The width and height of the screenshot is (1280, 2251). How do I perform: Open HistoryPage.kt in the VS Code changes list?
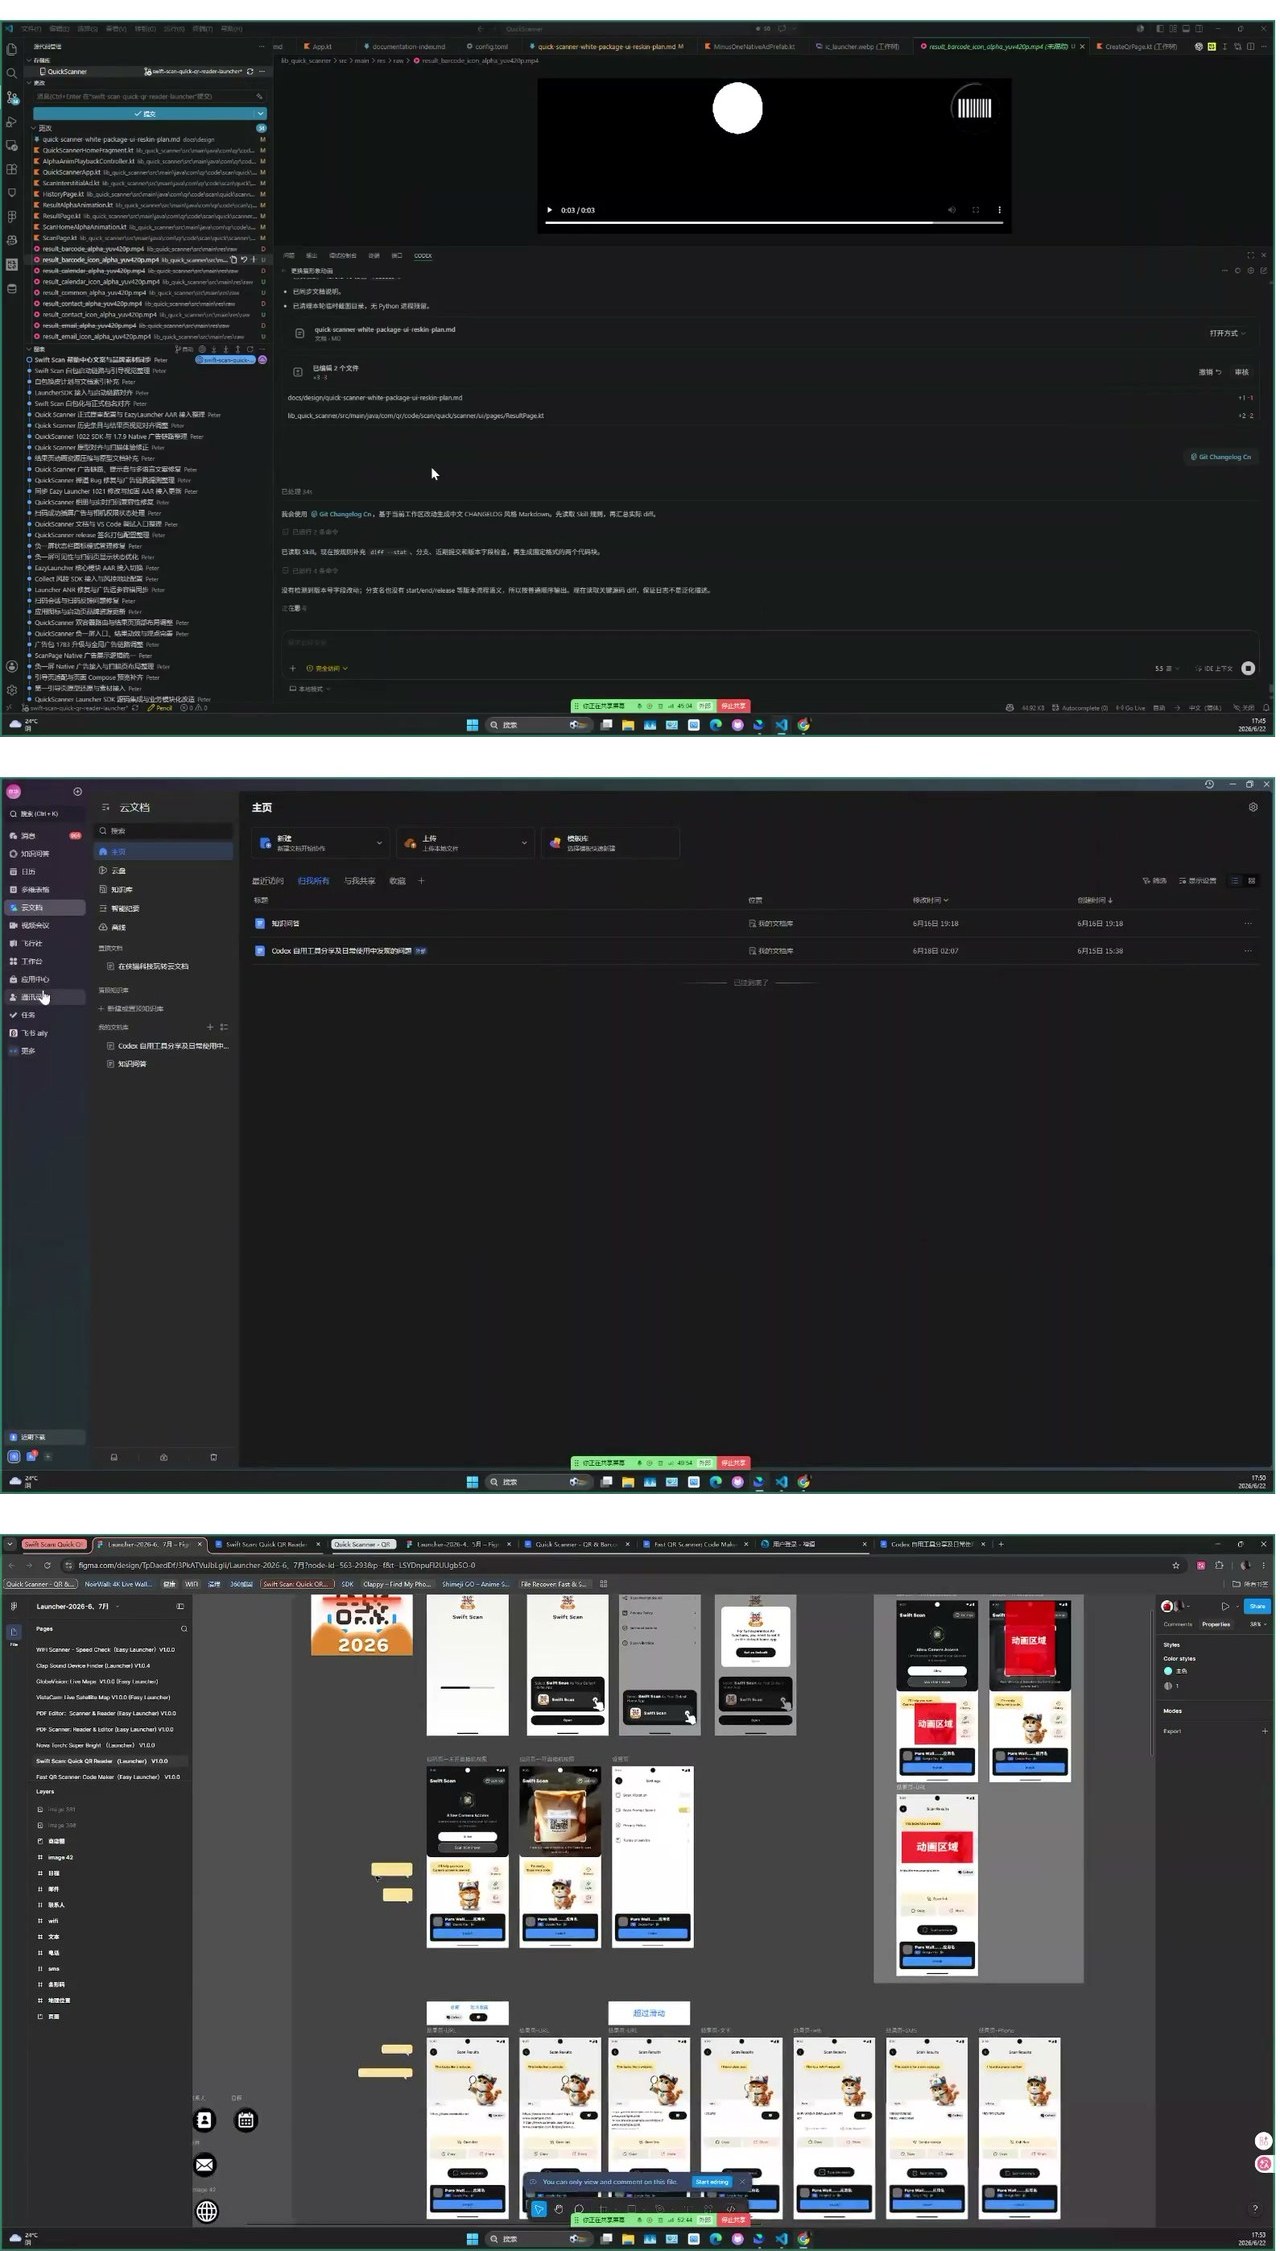(x=63, y=194)
